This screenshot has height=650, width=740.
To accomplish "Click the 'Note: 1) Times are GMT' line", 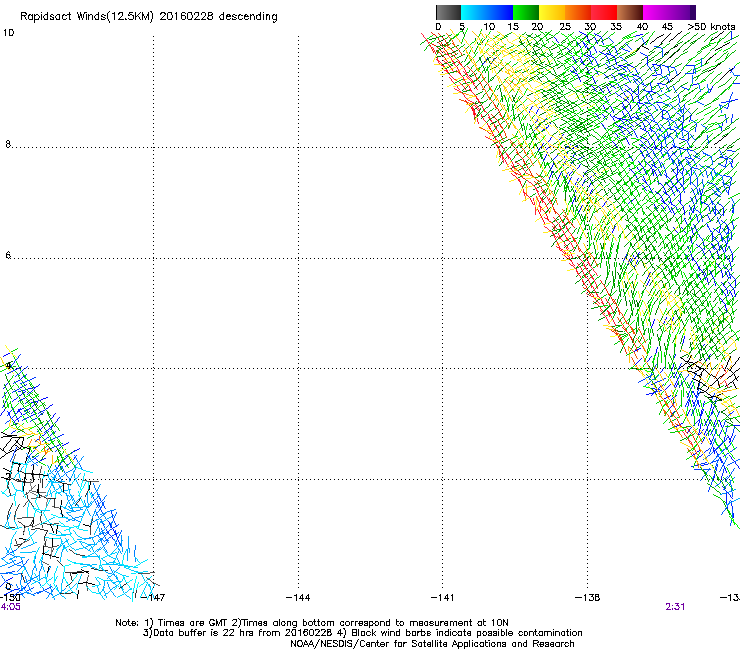I will click(312, 623).
